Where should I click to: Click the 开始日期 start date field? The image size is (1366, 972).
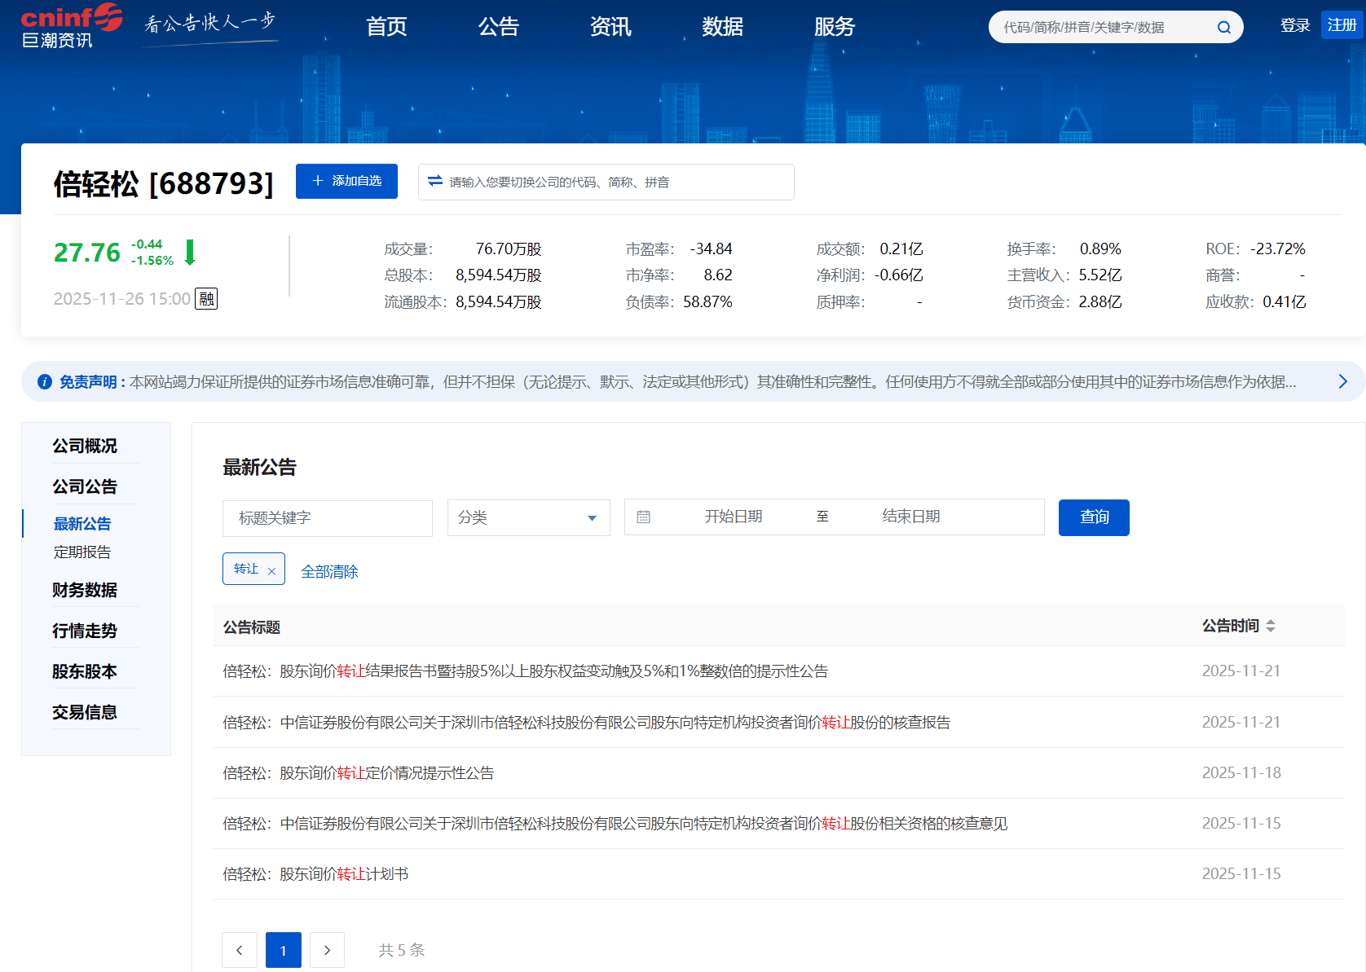click(x=734, y=517)
